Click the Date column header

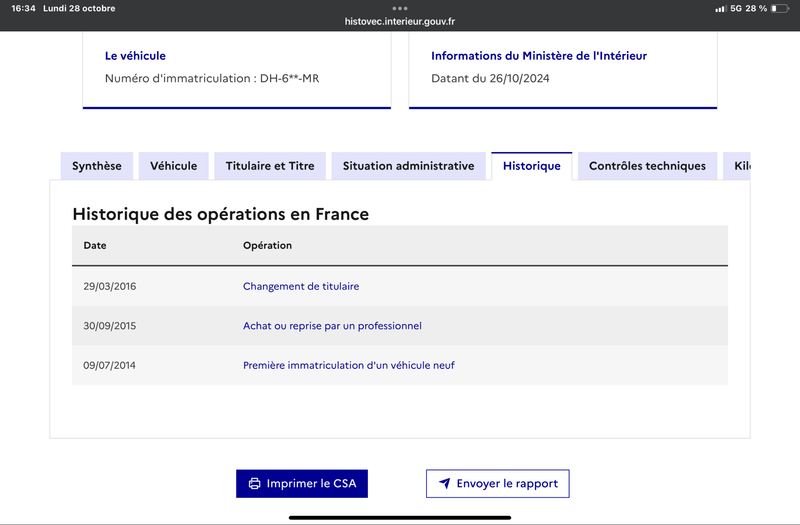(95, 245)
